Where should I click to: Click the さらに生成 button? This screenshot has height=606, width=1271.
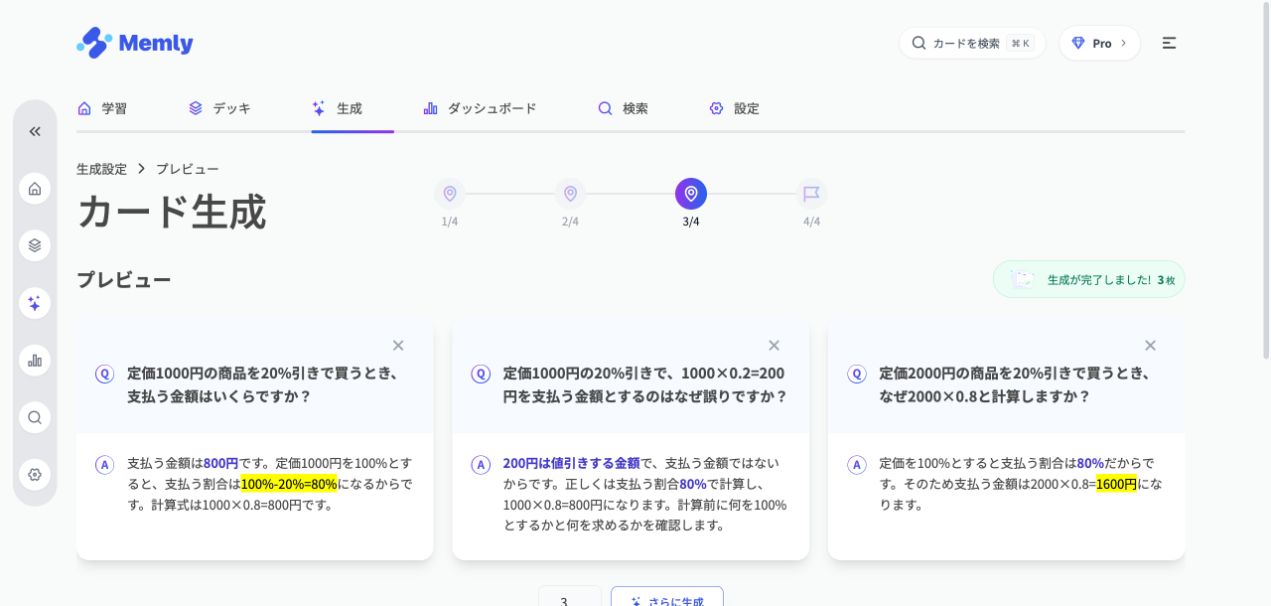[x=667, y=596]
